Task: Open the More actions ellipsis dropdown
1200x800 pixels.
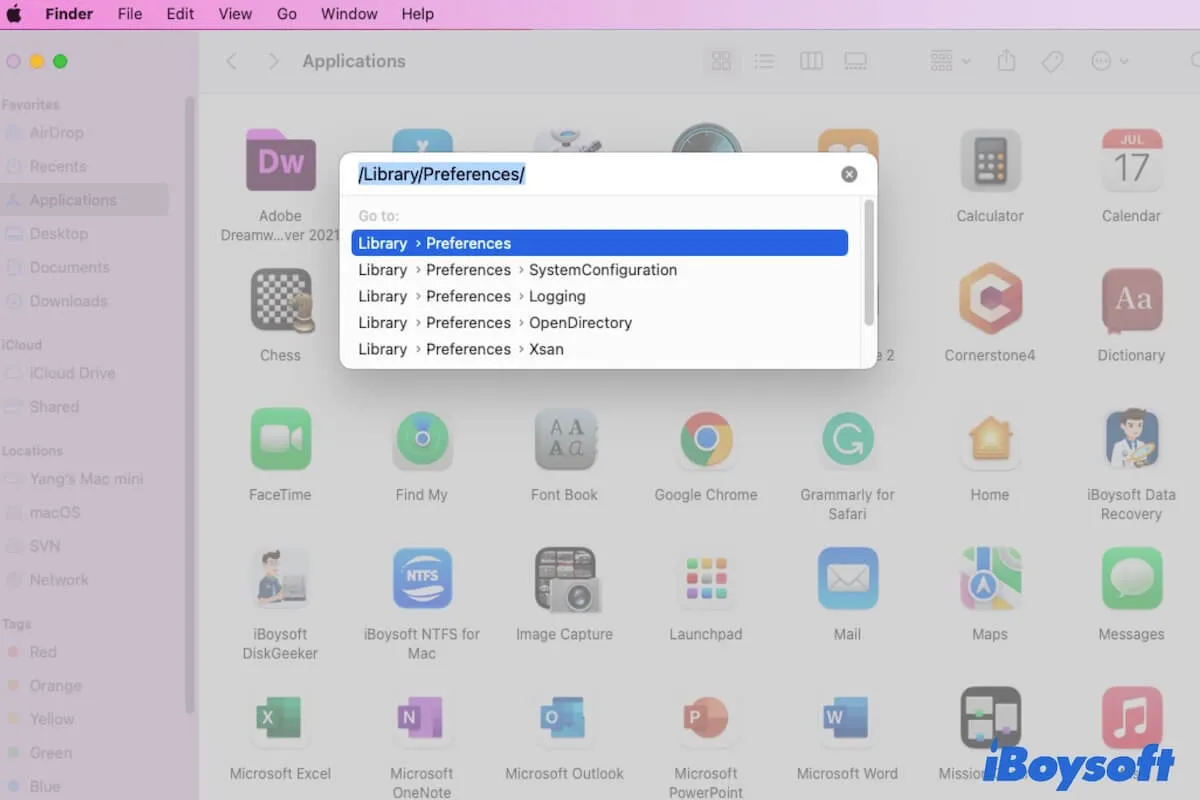Action: pos(1109,61)
